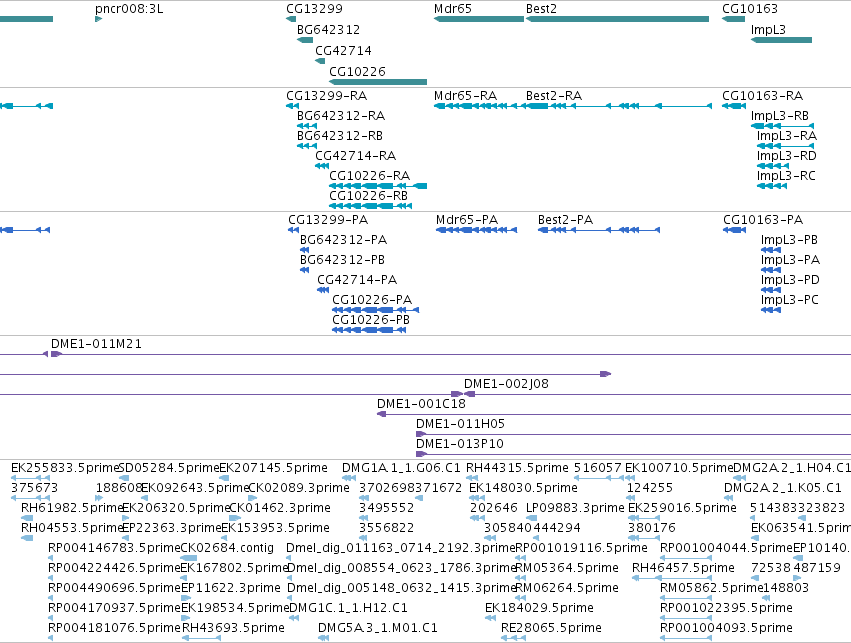Viewport: 851px width, 643px height.
Task: Click the Mdr65-PA protein glyph
Action: pos(477,230)
